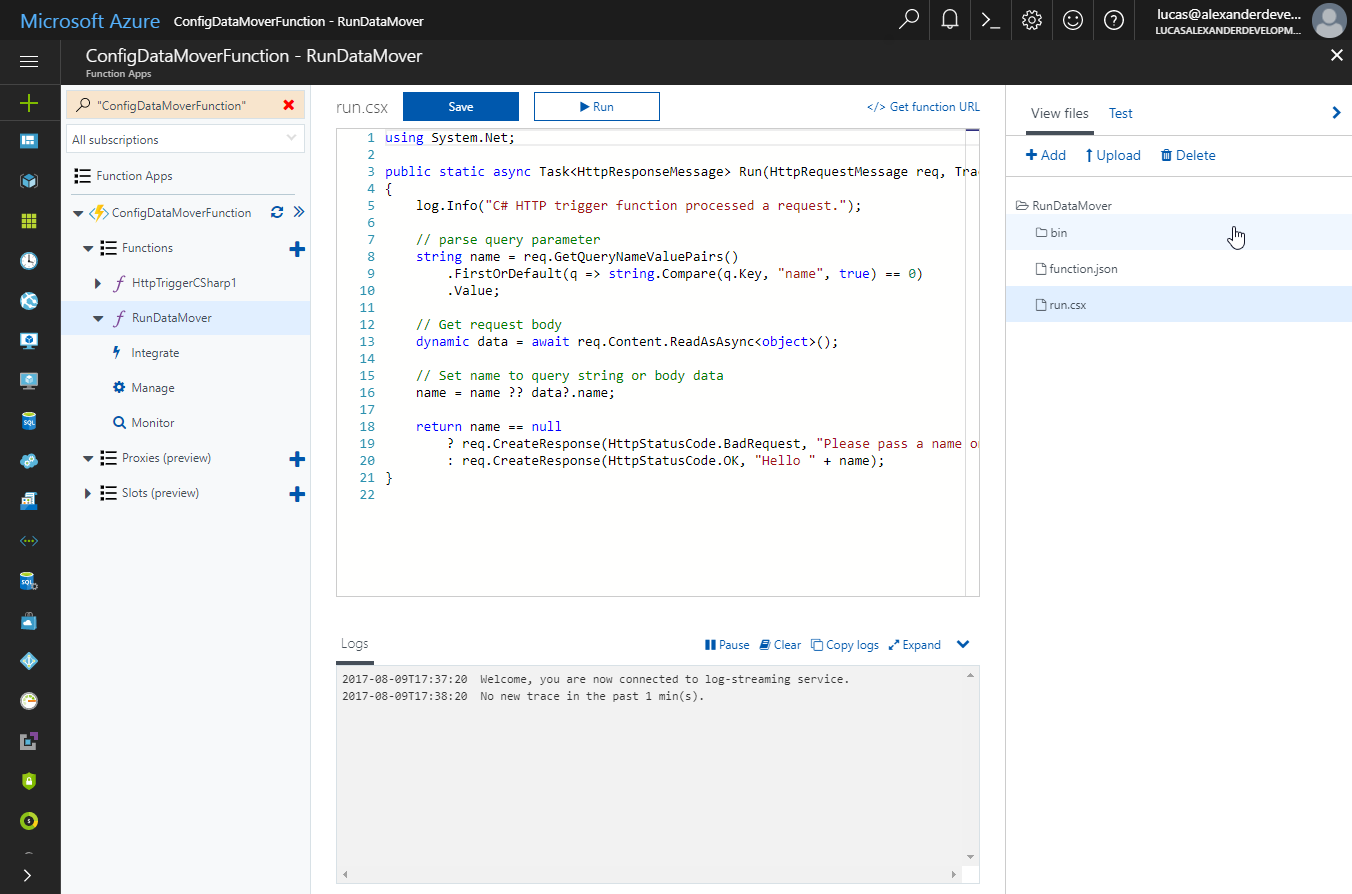
Task: Open portal settings gear
Action: click(1032, 20)
